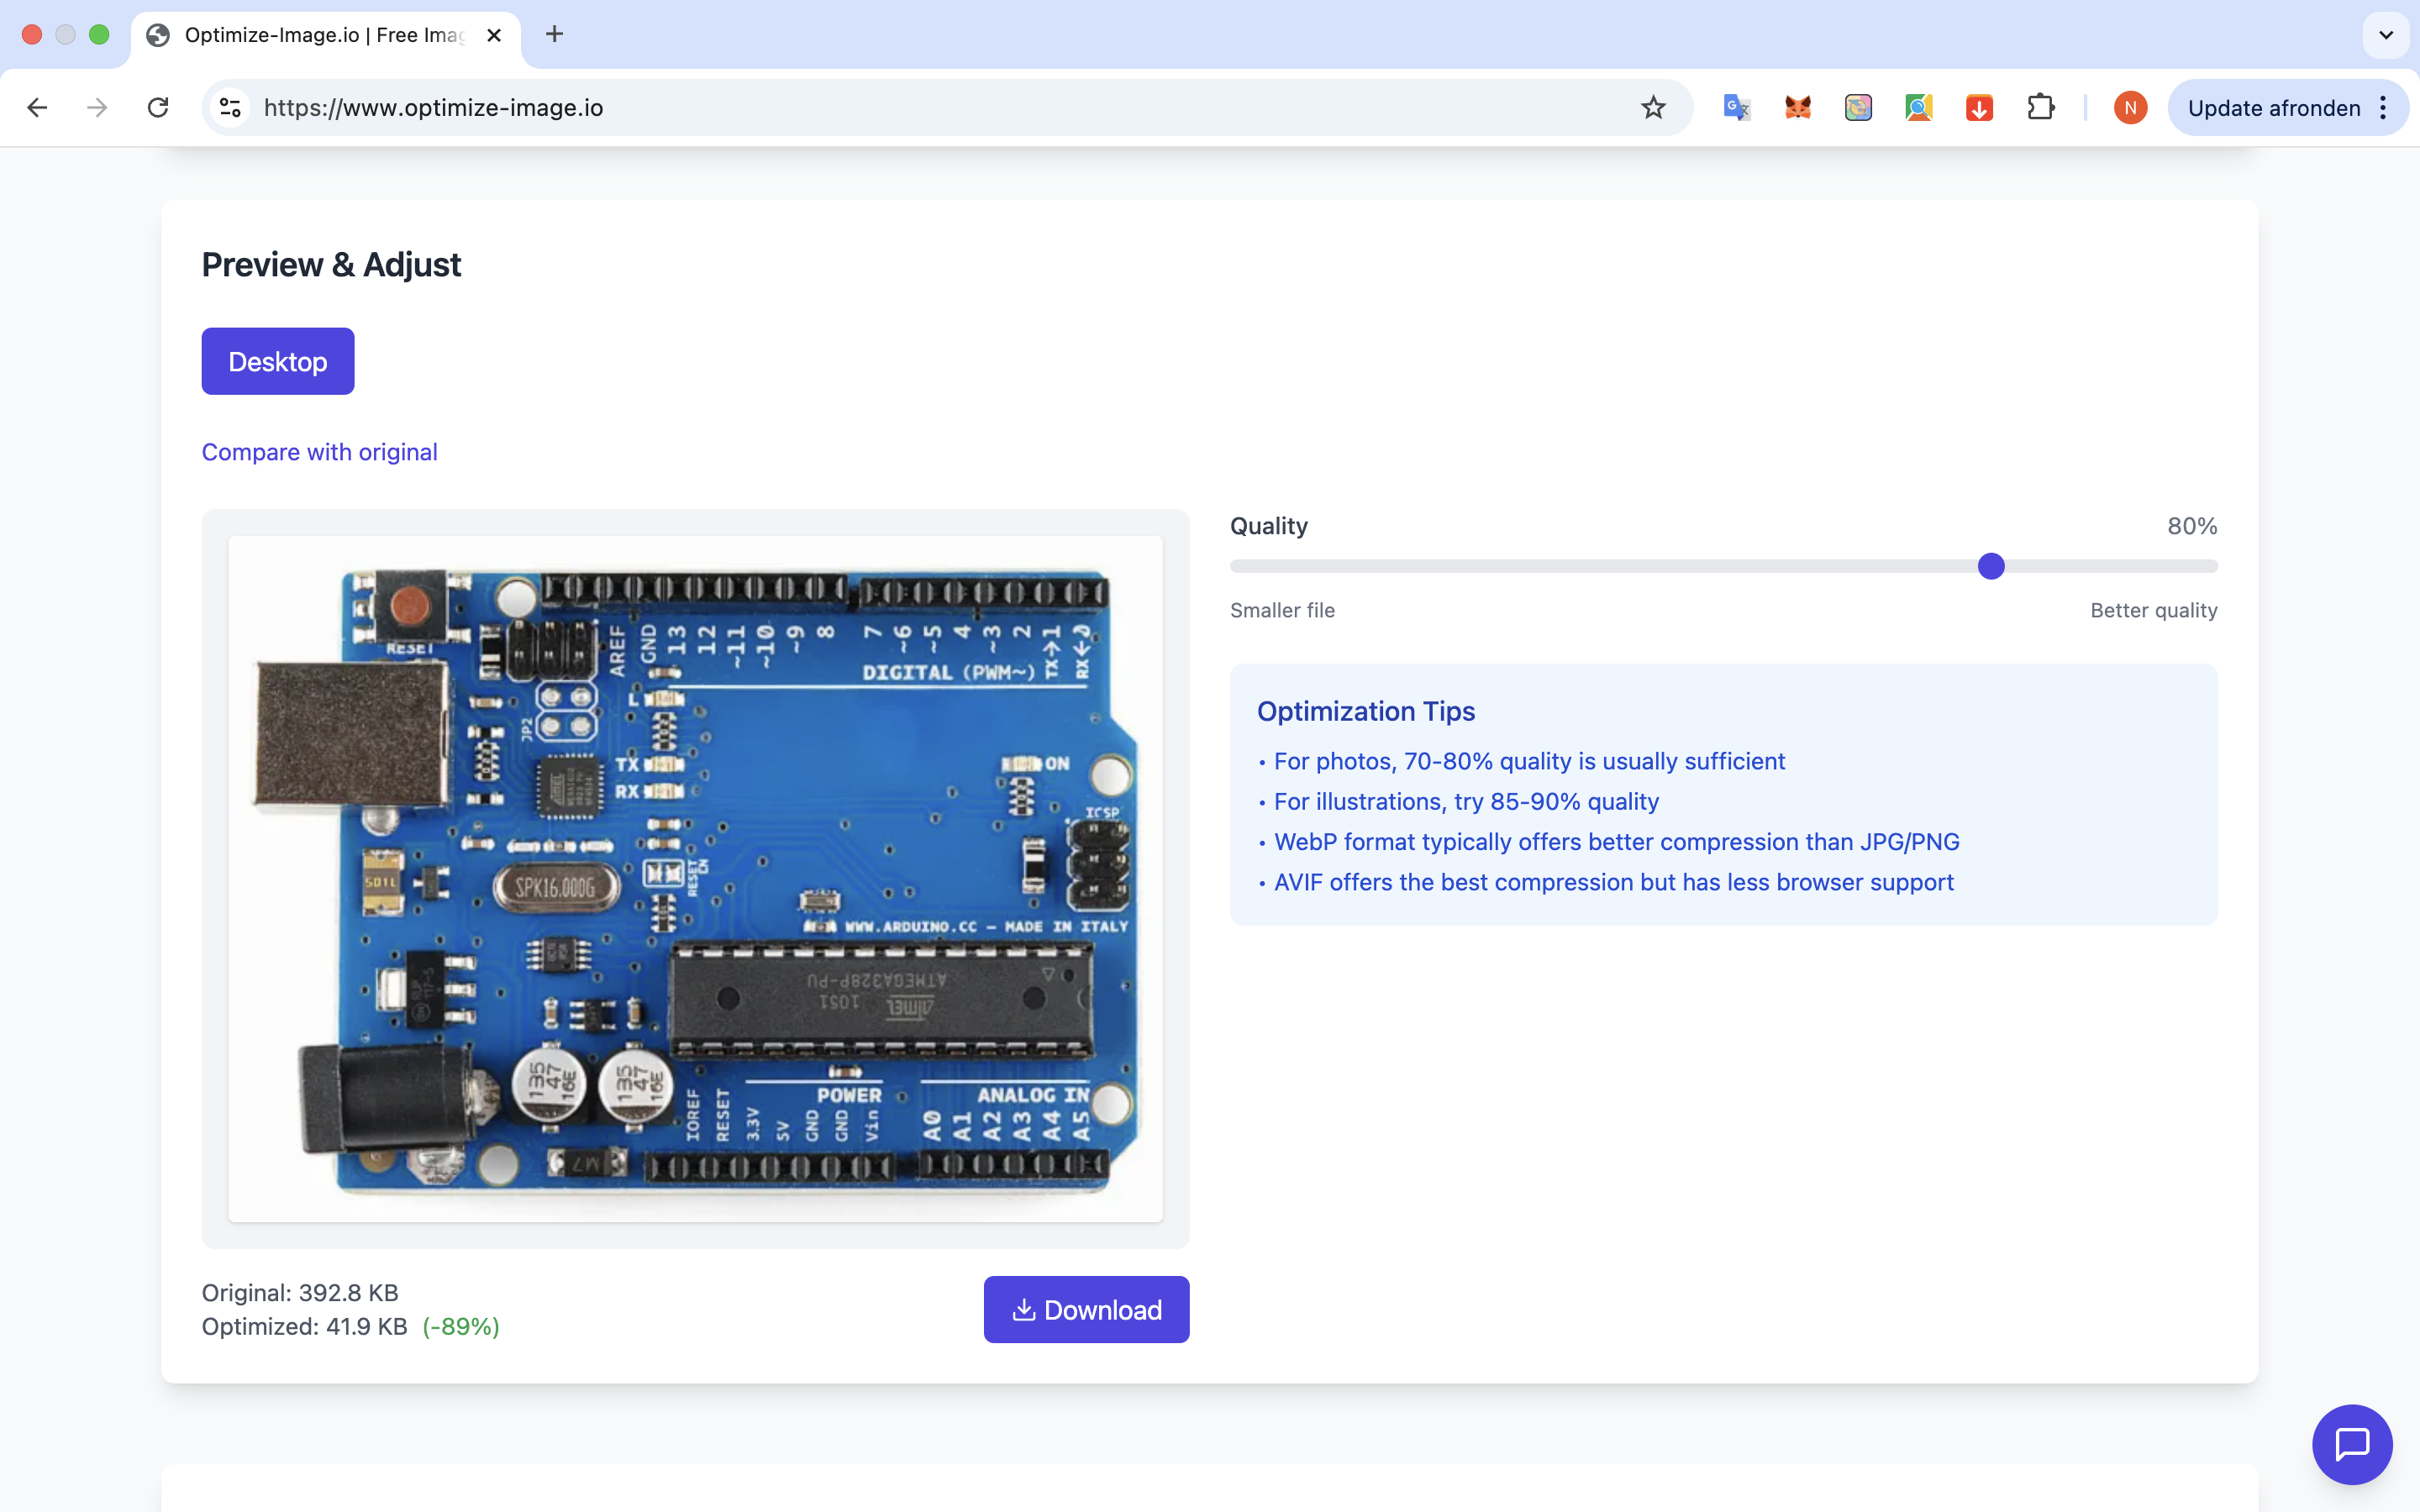Click the Smaller file label
The height and width of the screenshot is (1512, 2420).
coord(1282,610)
